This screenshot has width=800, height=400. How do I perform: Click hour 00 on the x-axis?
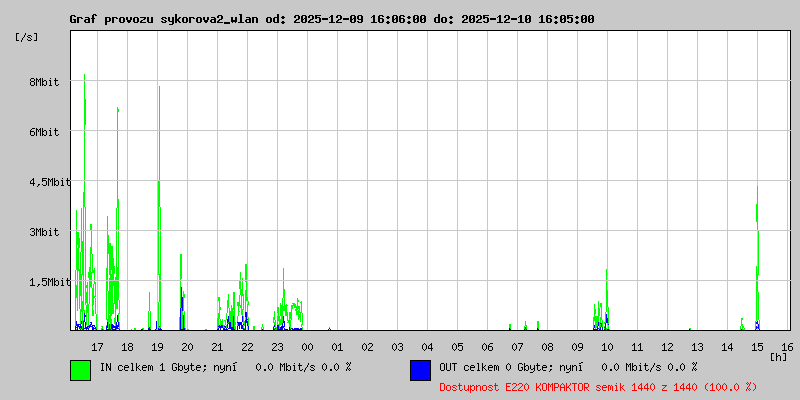[x=308, y=347]
